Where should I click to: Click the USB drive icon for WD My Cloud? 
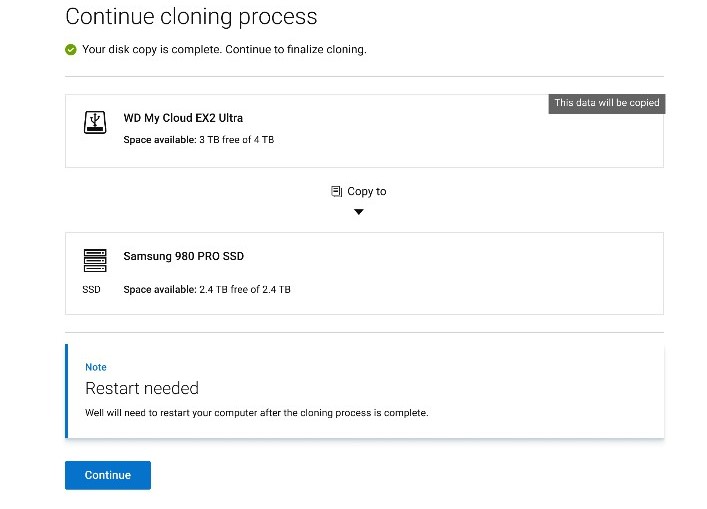point(94,123)
